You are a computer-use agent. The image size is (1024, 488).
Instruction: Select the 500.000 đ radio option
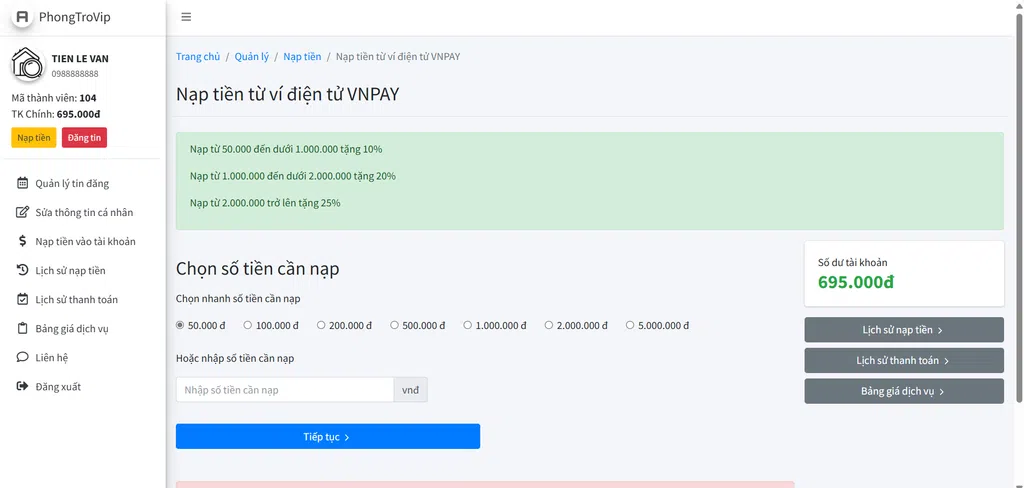395,325
